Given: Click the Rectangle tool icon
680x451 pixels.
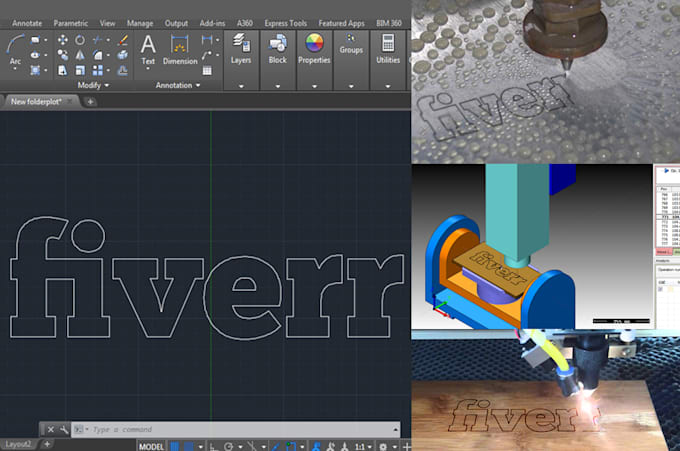Looking at the screenshot, I should 35,40.
